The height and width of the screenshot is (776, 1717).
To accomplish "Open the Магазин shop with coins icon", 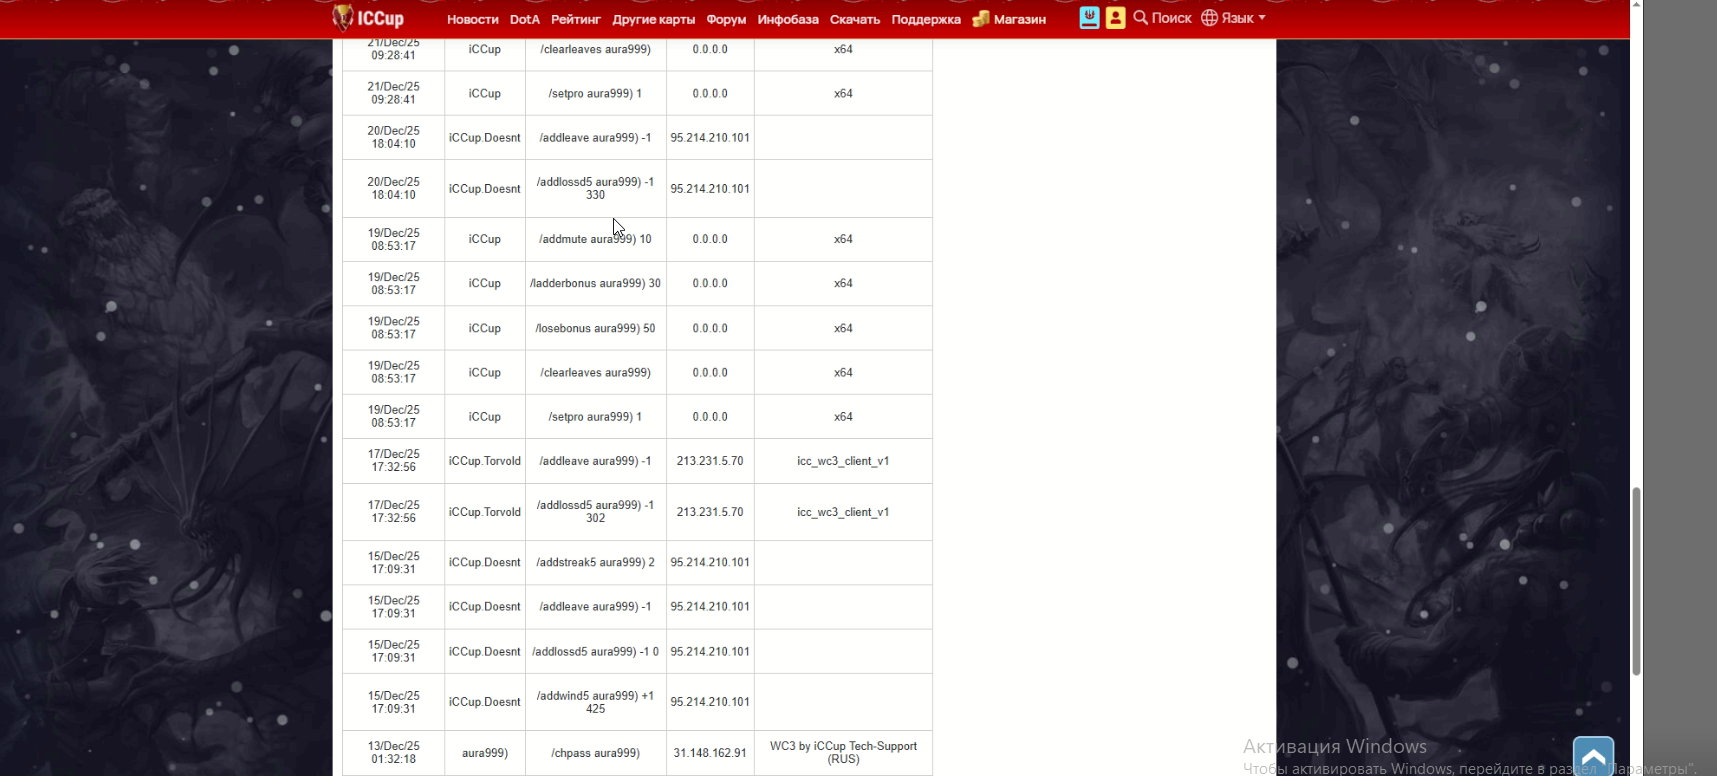I will [1009, 19].
